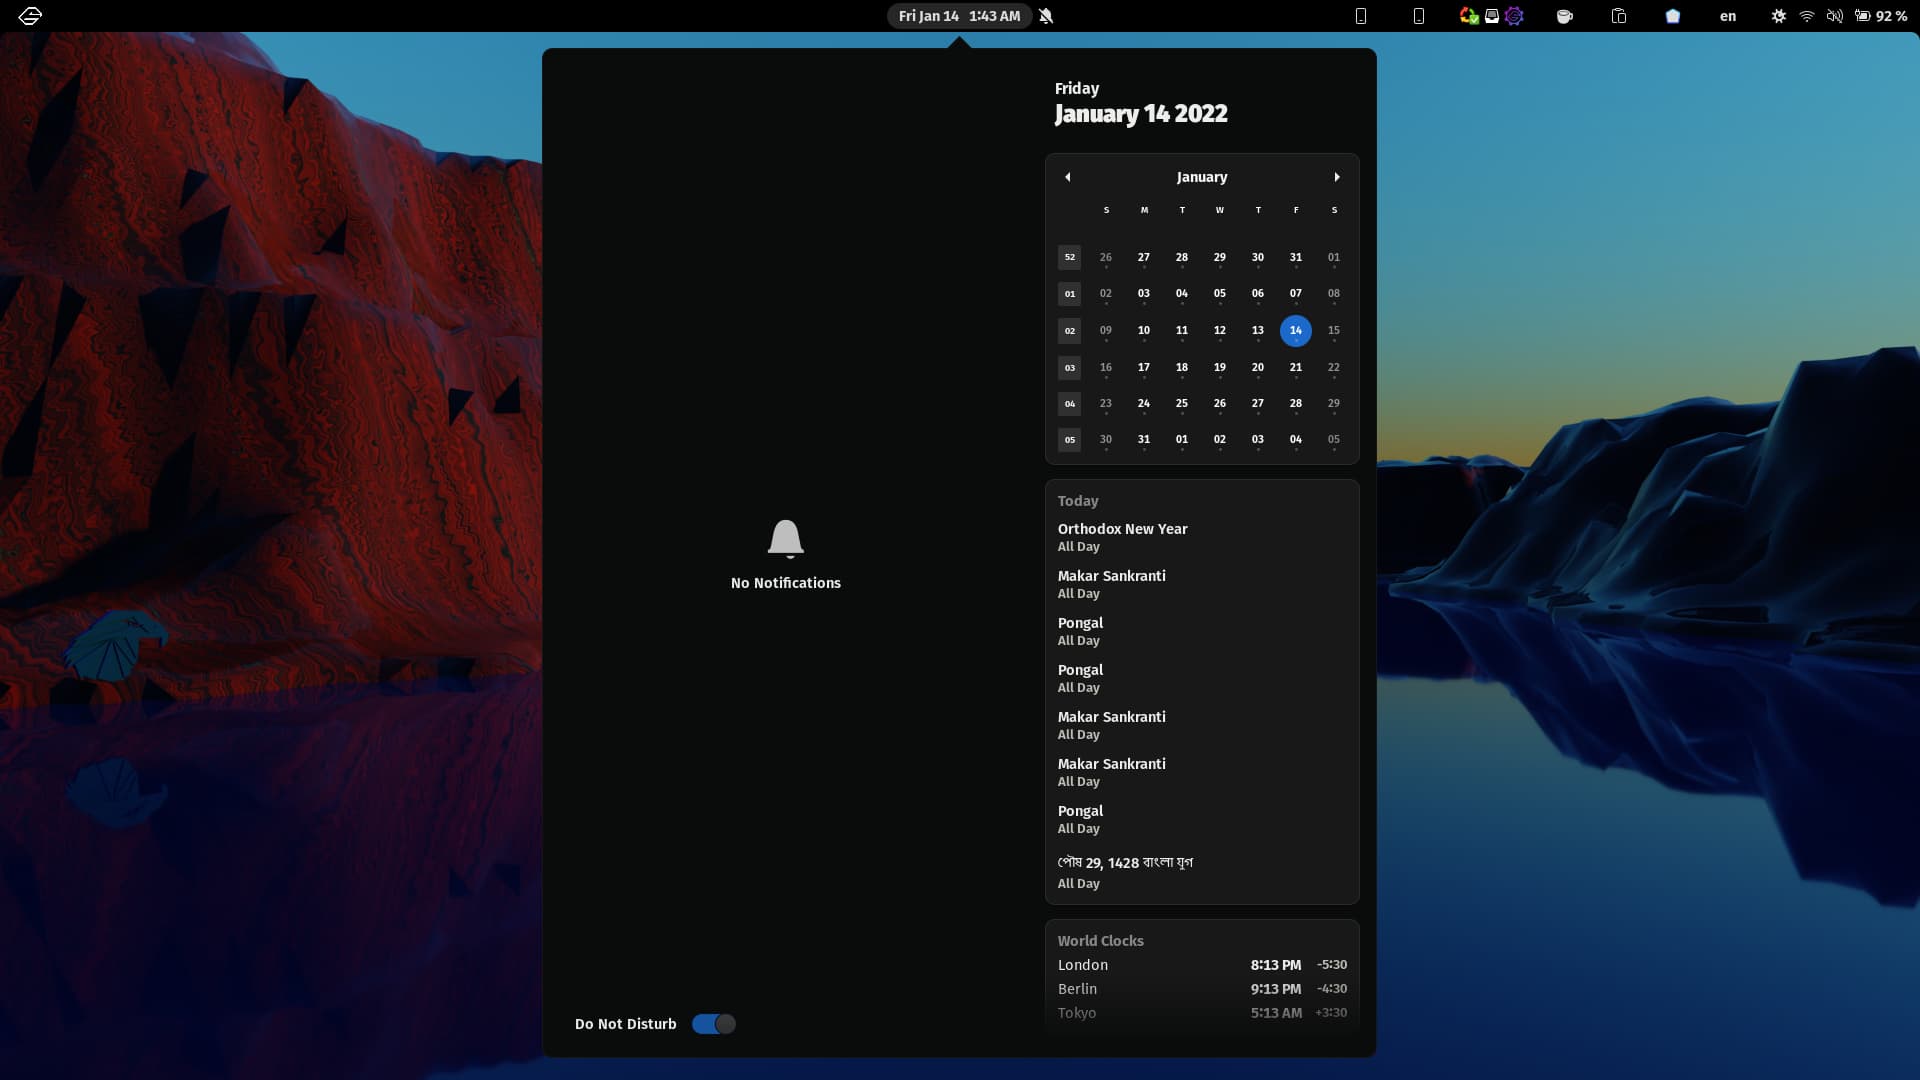The image size is (1920, 1080).
Task: Navigate to next month in calendar
Action: 1336,175
